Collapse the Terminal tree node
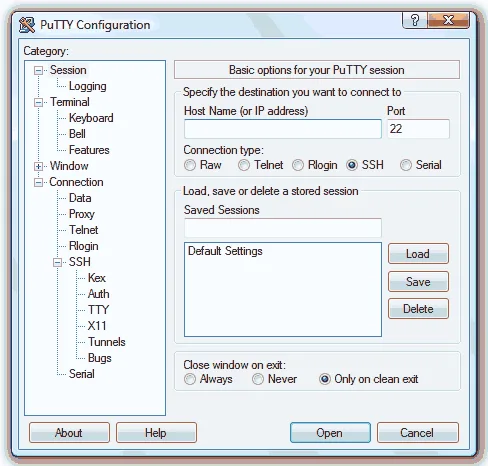 pyautogui.click(x=39, y=102)
